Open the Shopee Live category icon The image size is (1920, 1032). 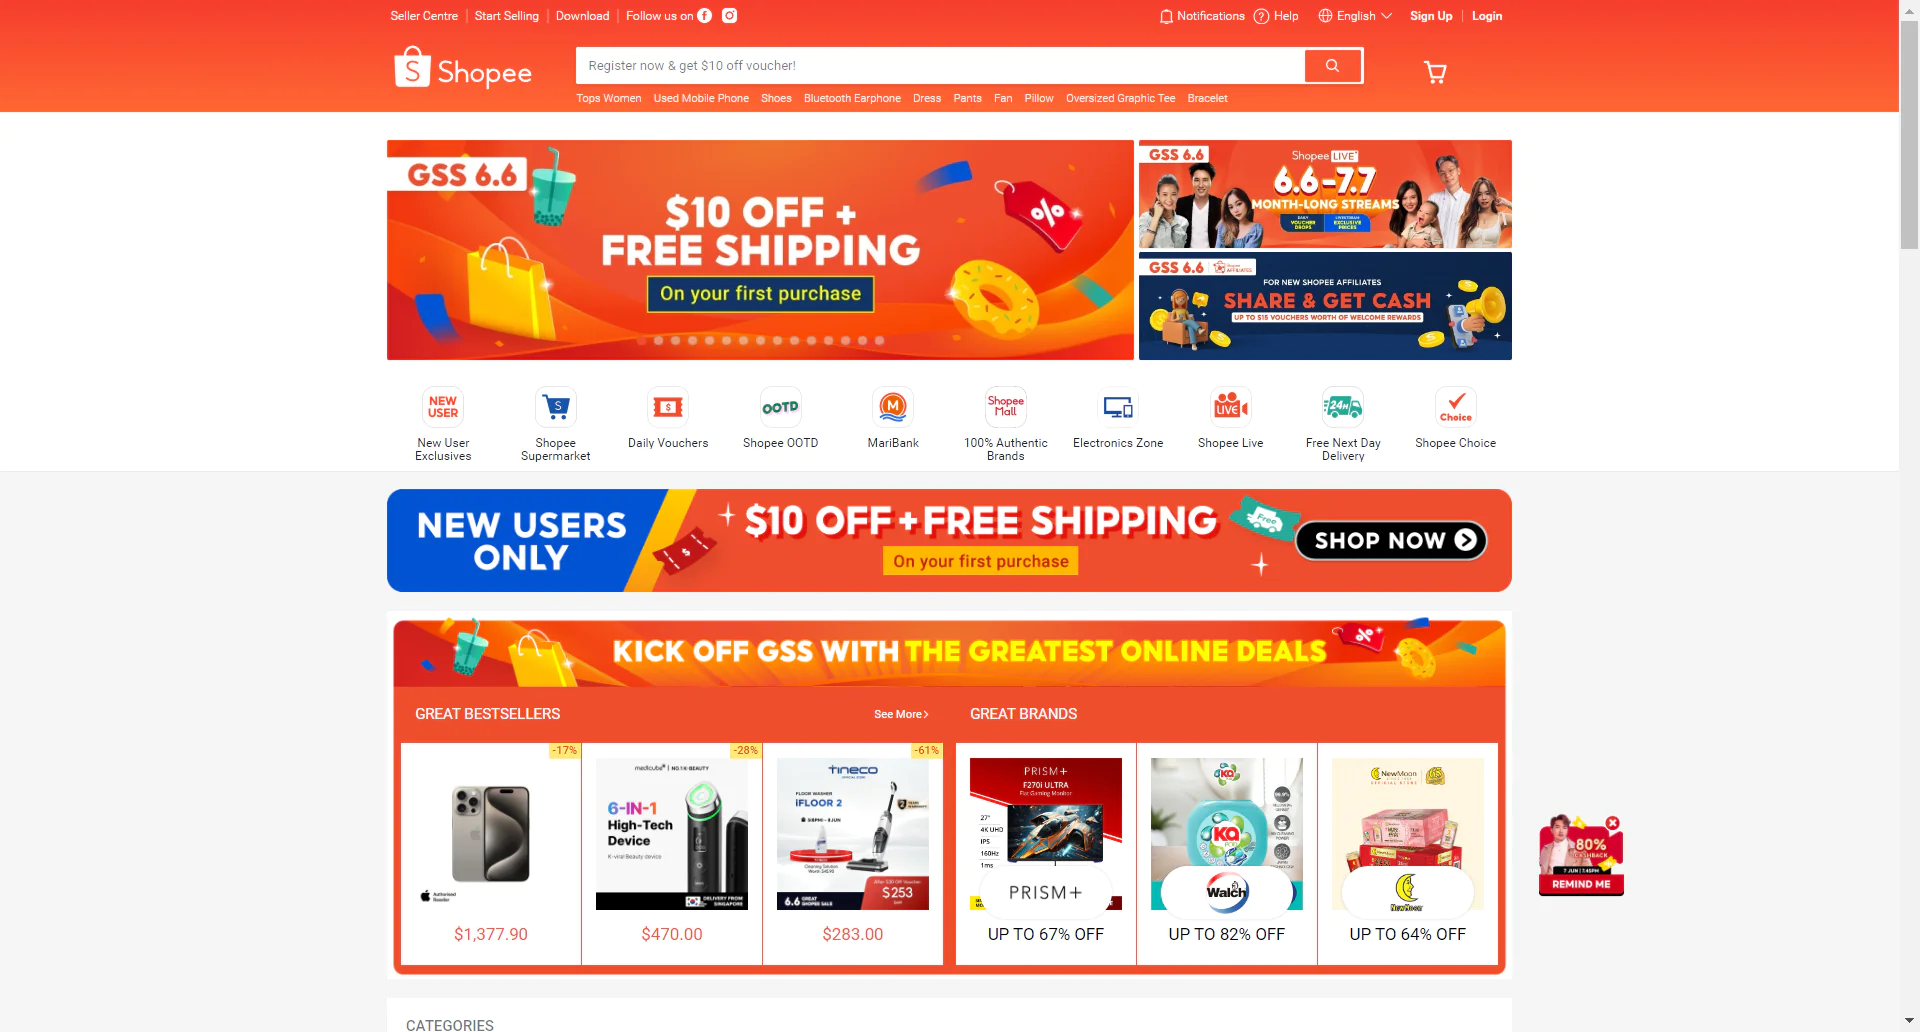pos(1231,408)
